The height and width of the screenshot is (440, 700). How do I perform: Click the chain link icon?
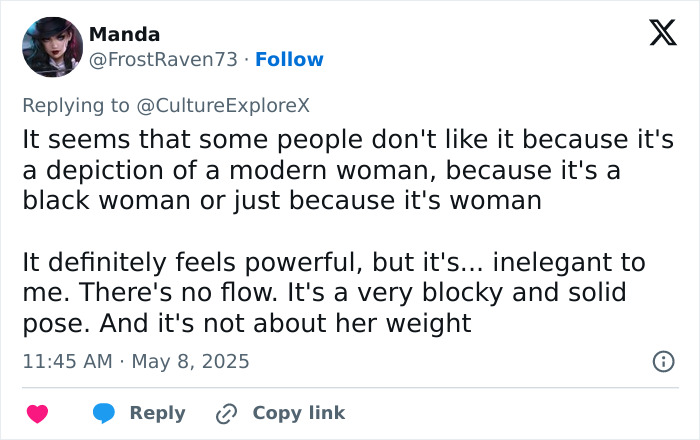(x=227, y=413)
